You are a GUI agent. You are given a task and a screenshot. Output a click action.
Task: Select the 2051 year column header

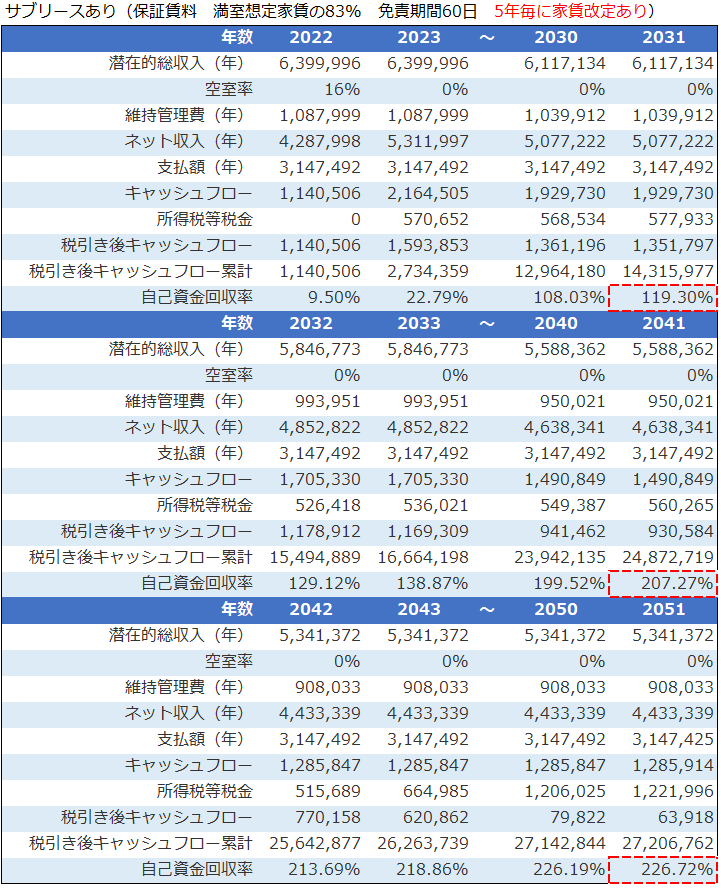click(664, 610)
